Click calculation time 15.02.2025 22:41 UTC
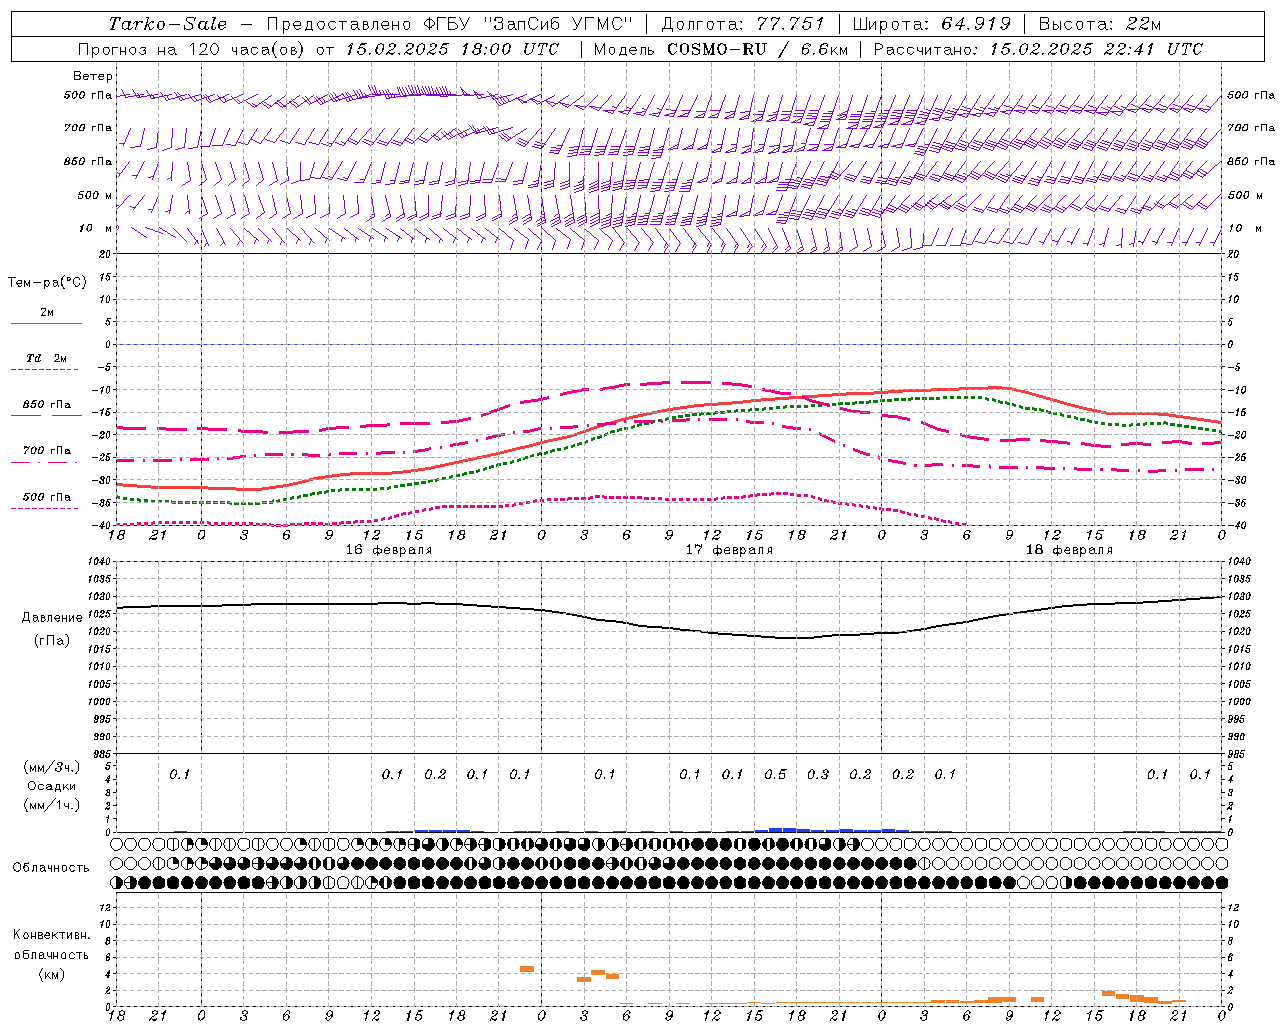 1097,49
